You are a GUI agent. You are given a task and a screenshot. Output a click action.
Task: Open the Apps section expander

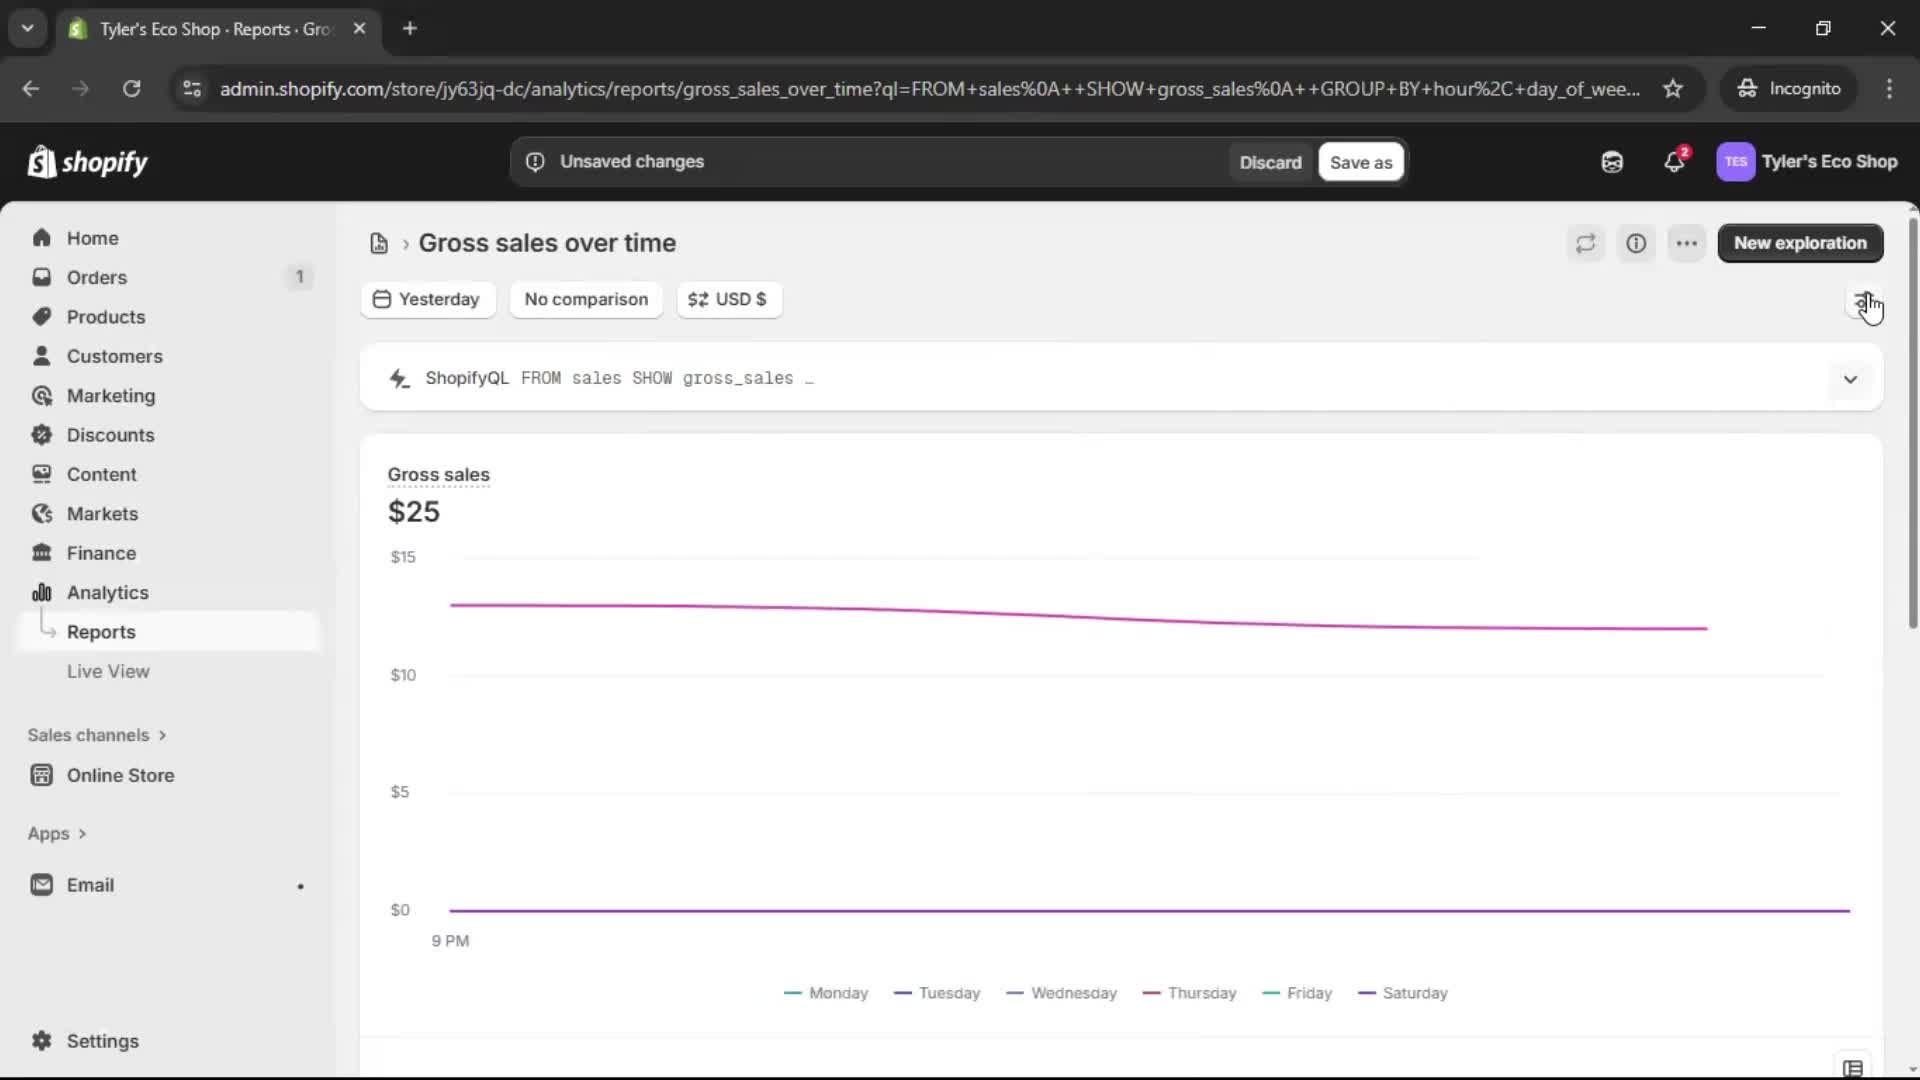coord(56,833)
